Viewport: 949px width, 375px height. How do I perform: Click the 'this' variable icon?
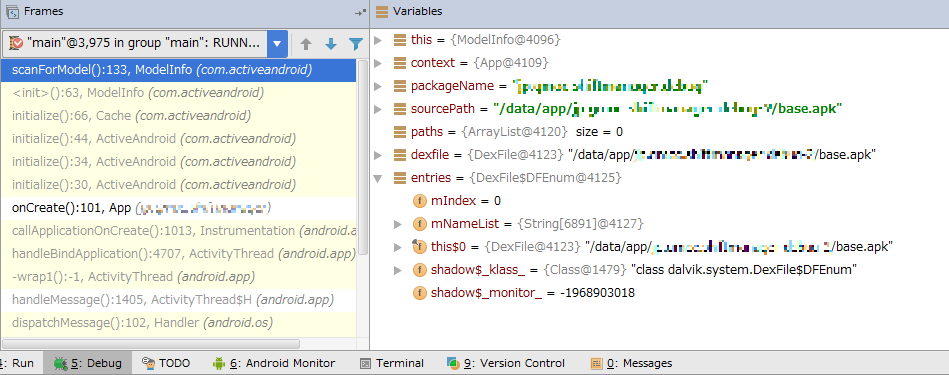point(399,40)
